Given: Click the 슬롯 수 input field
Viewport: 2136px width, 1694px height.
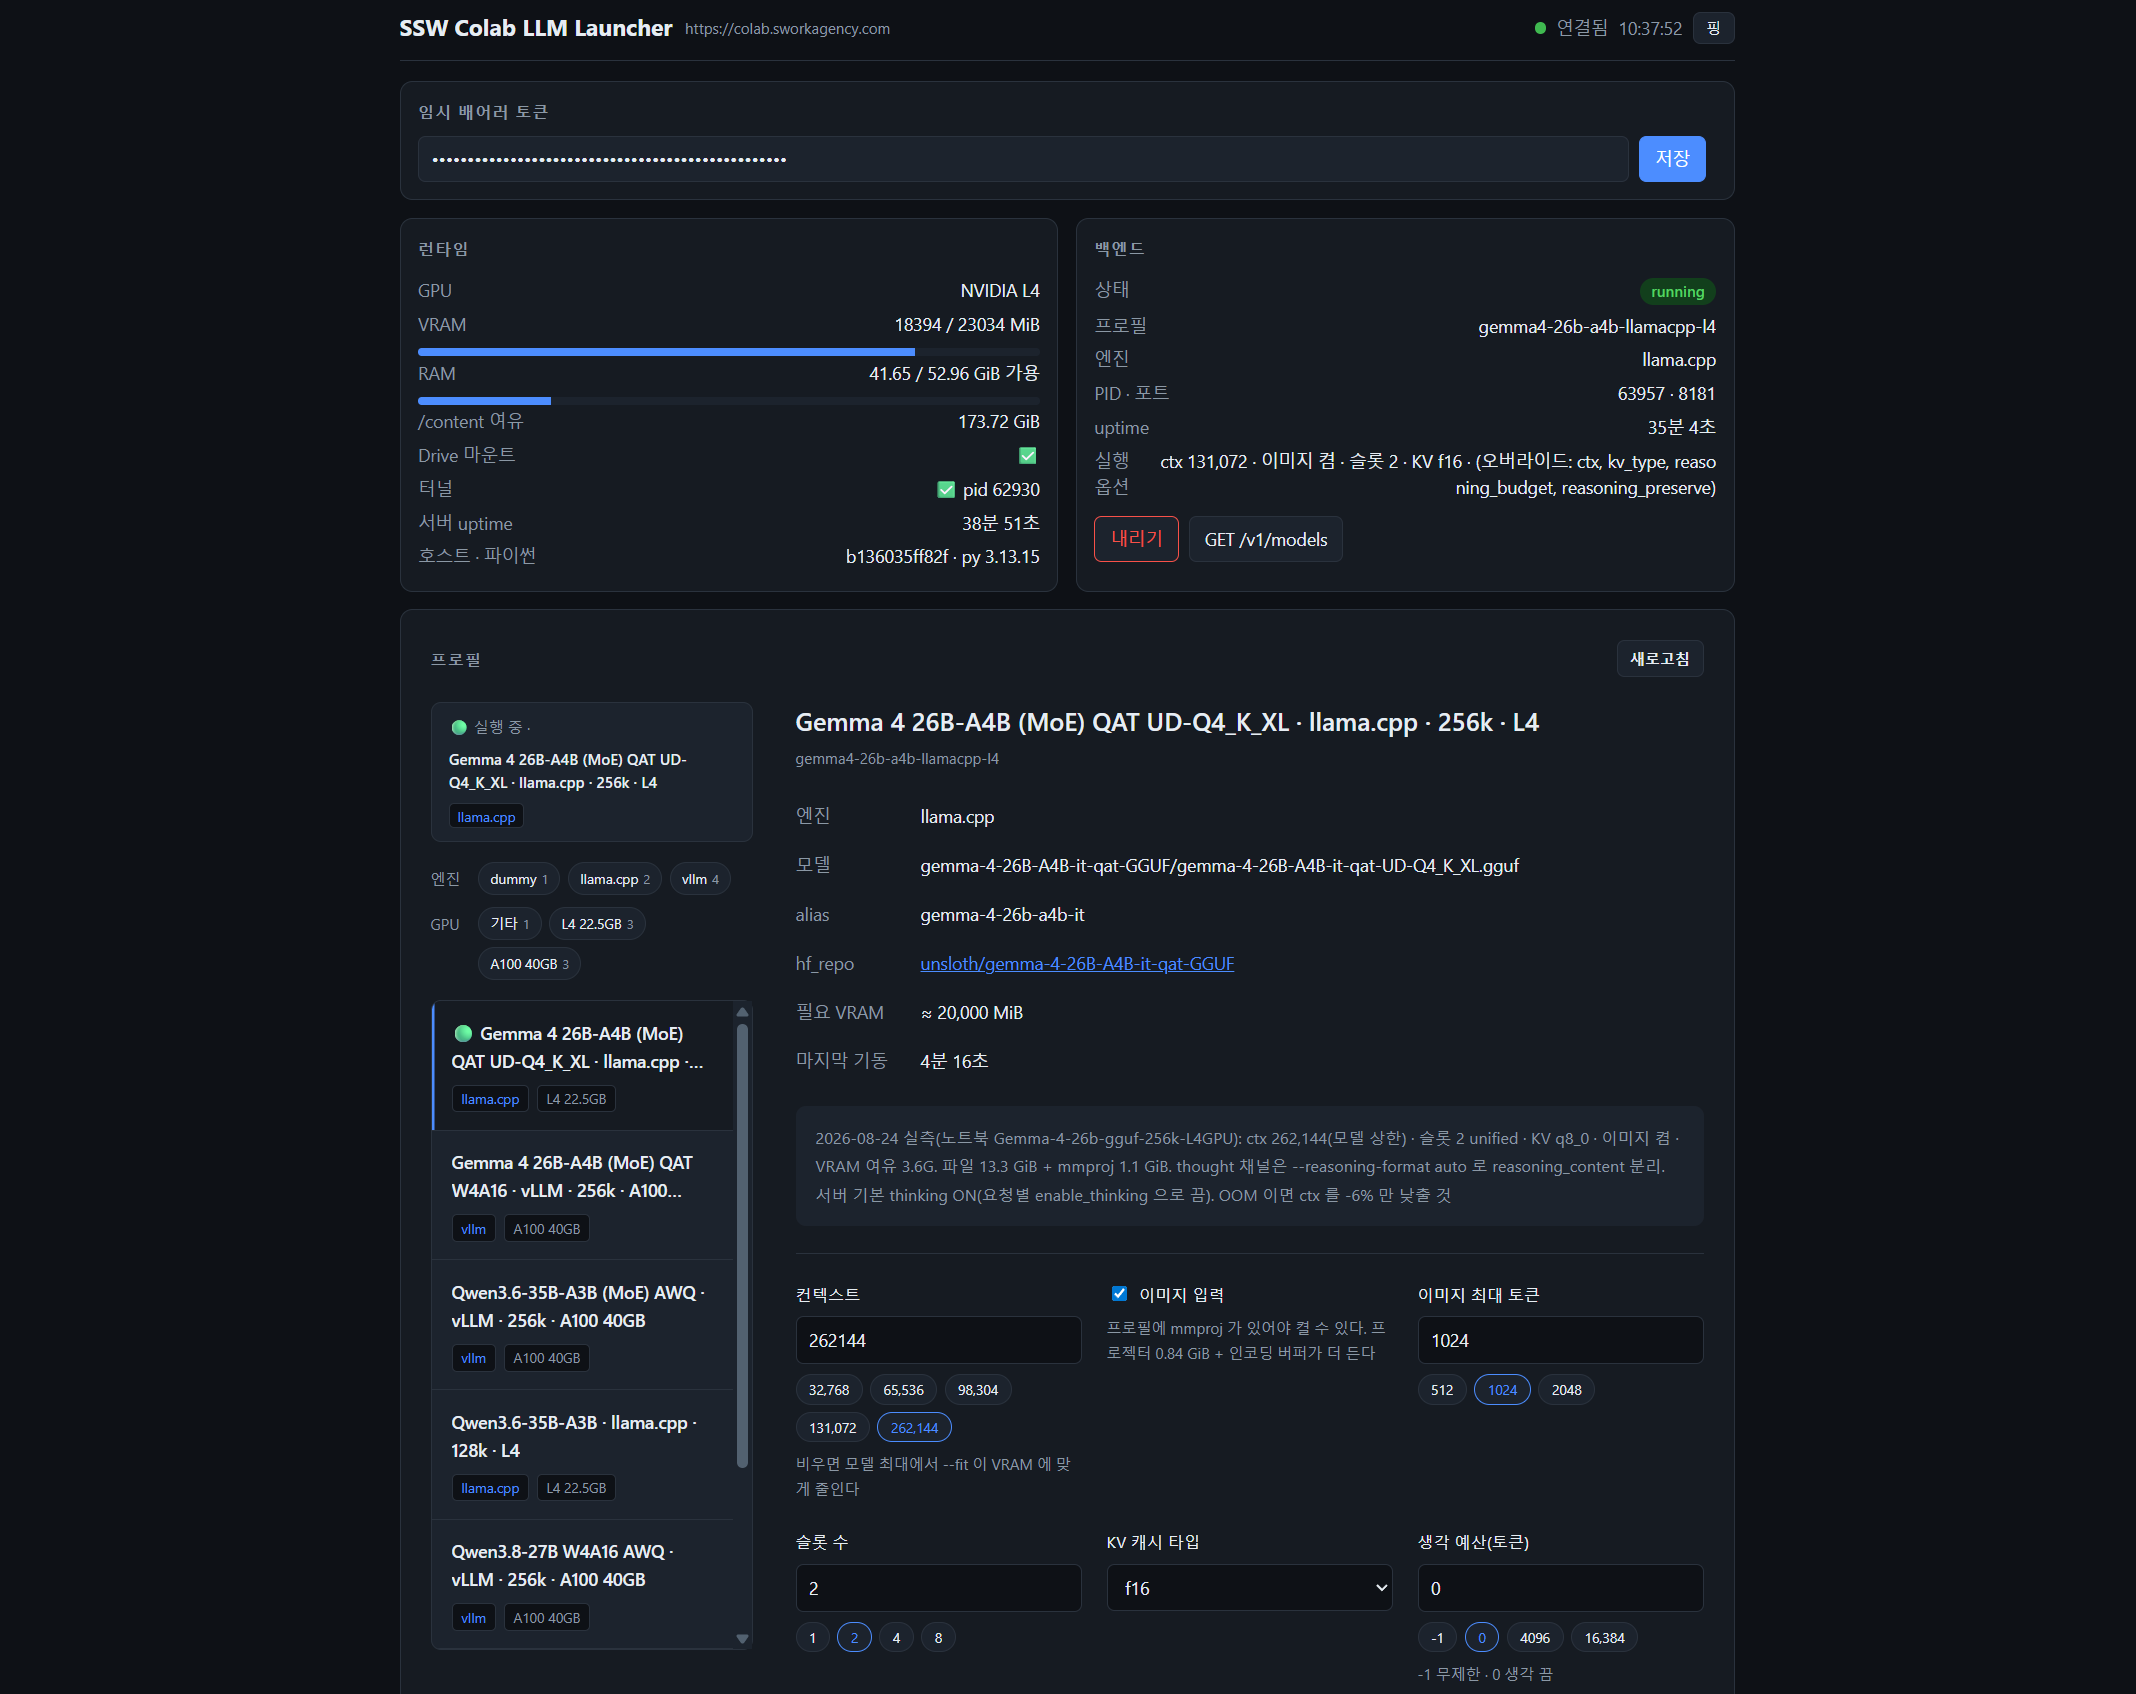Looking at the screenshot, I should [x=938, y=1588].
